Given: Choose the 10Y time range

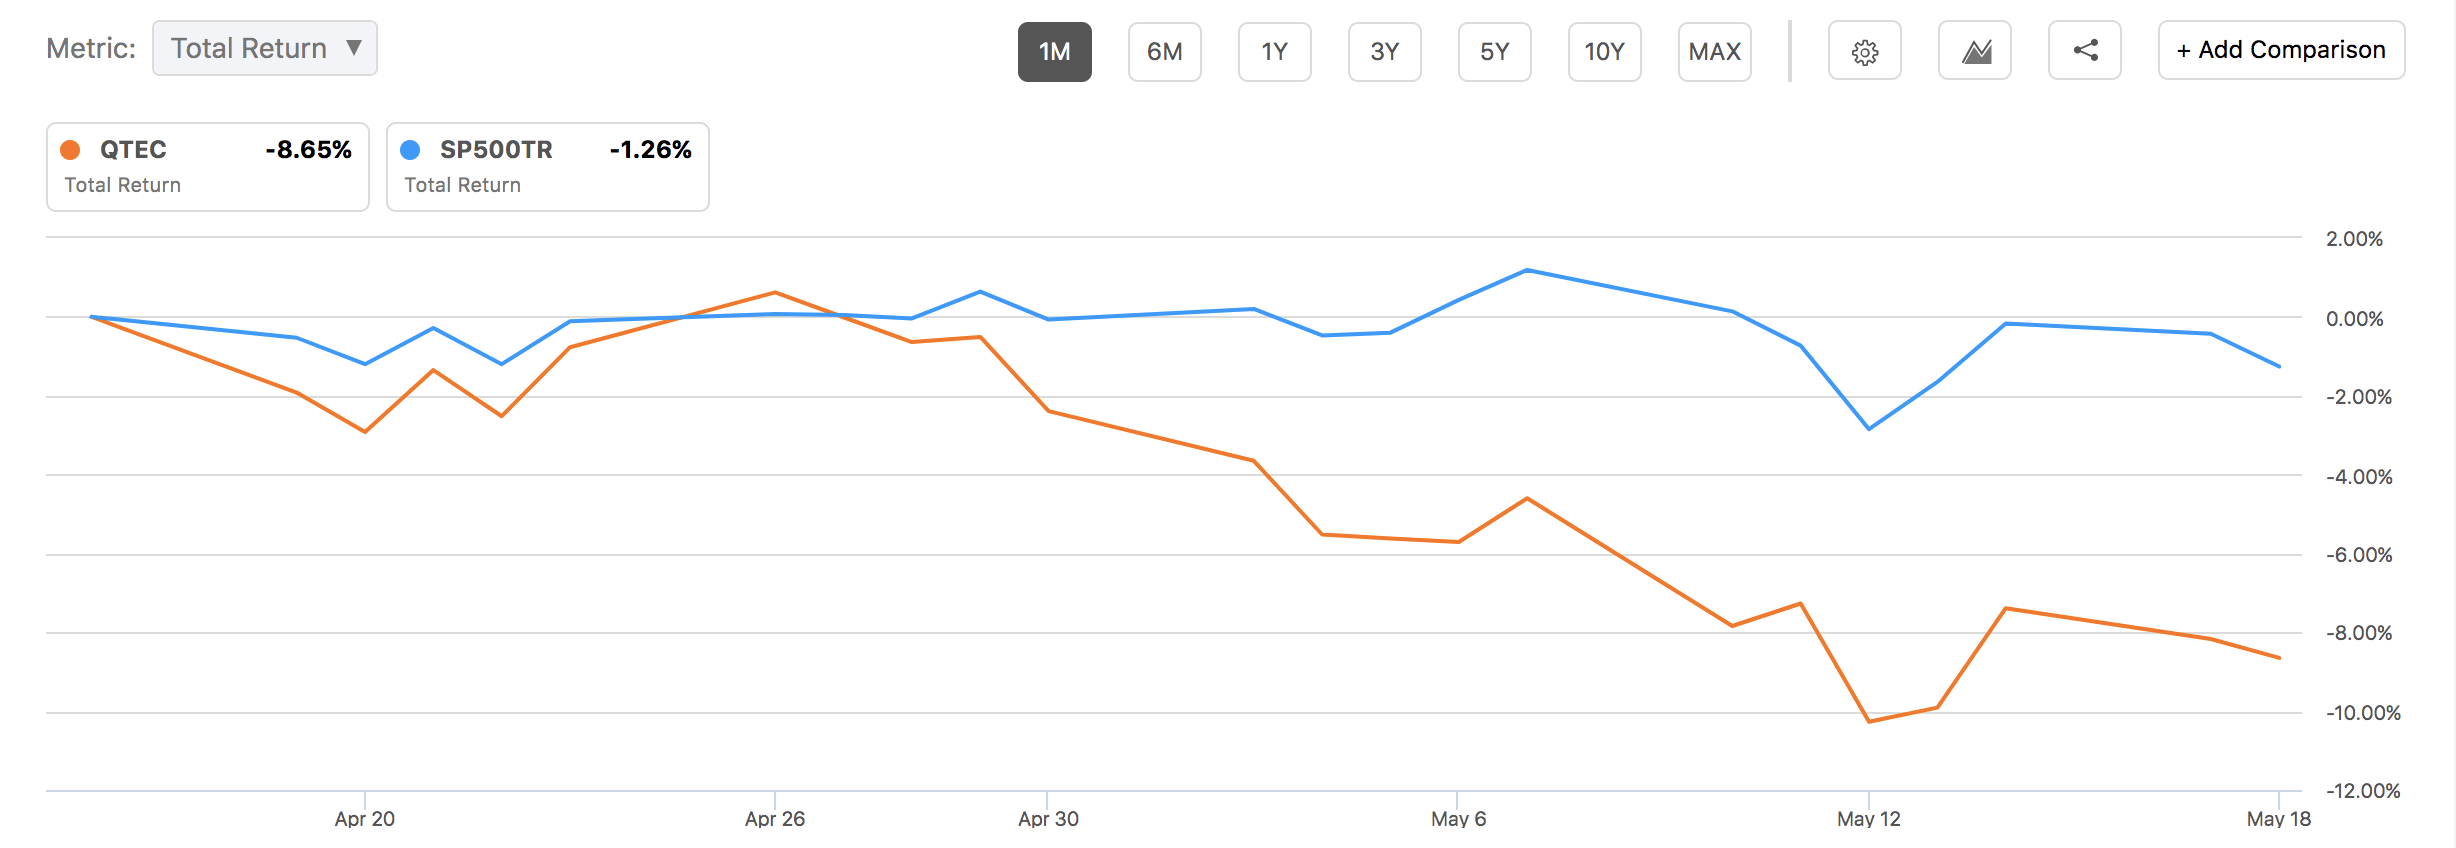Looking at the screenshot, I should click(1604, 51).
